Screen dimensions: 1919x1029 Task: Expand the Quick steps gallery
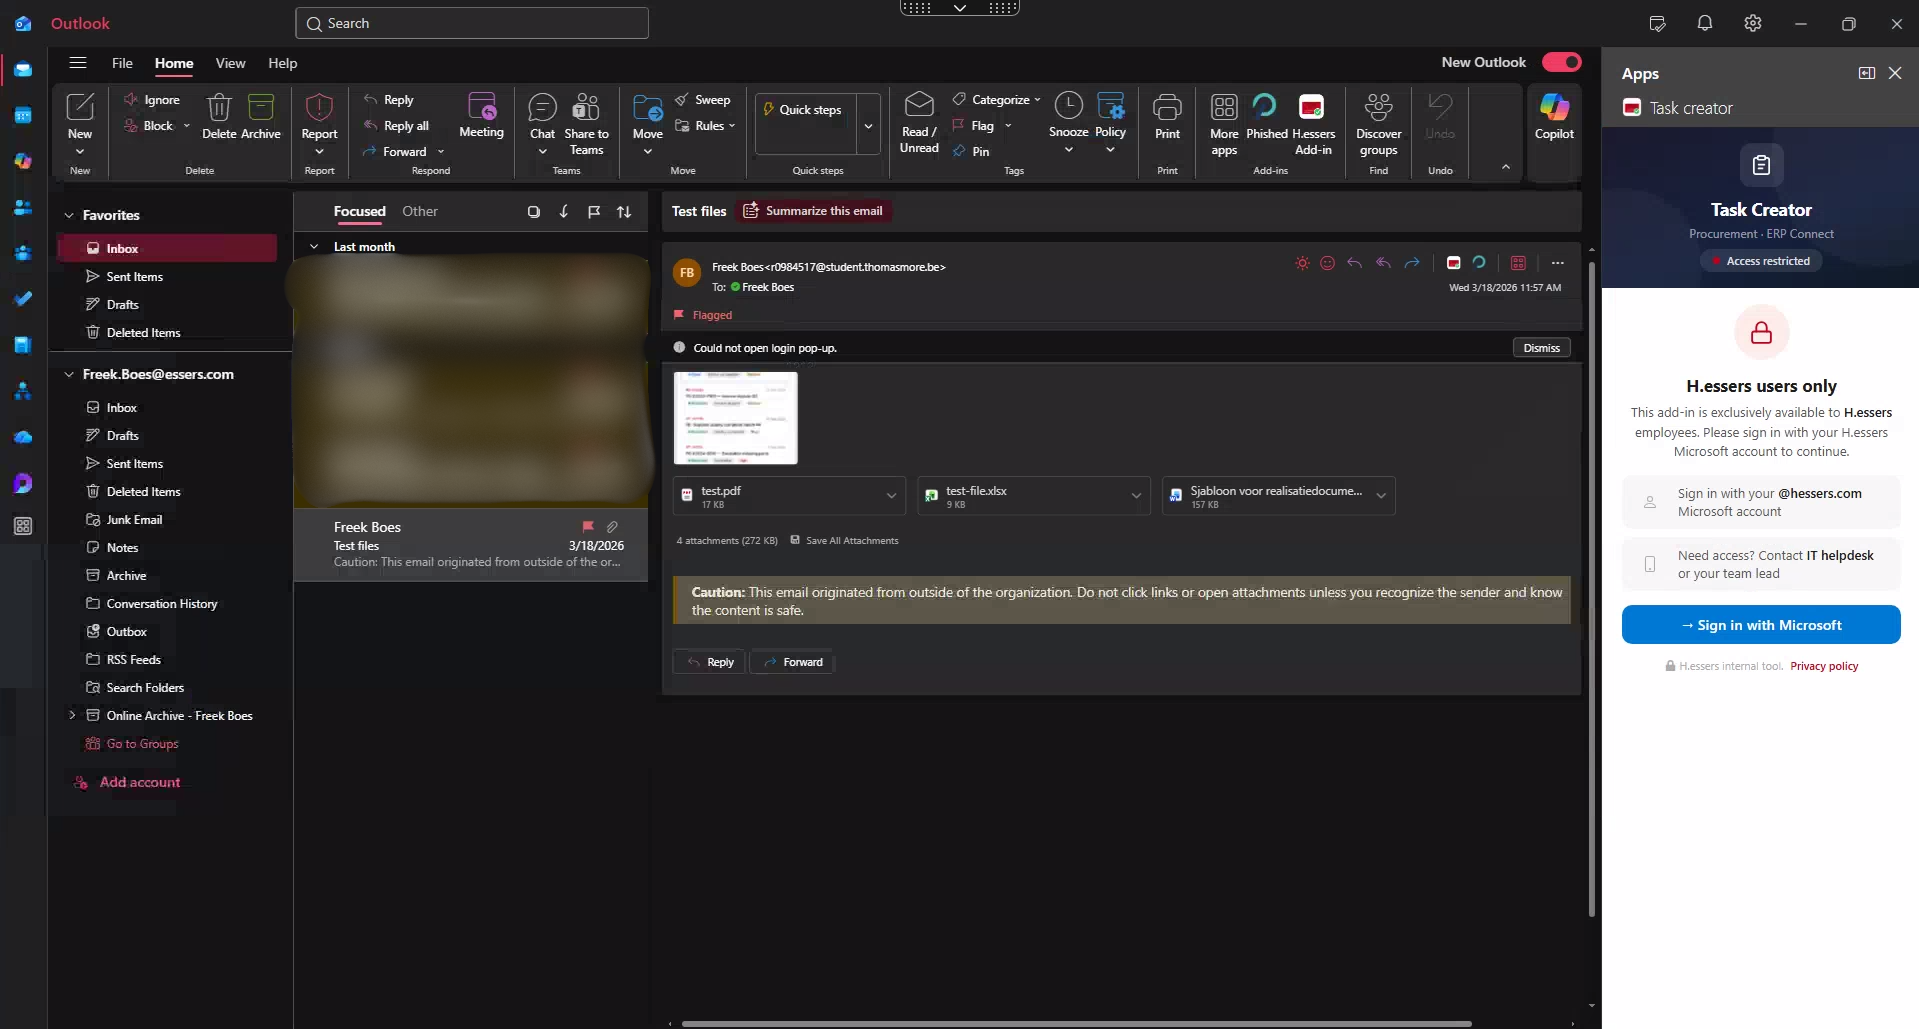coord(868,126)
